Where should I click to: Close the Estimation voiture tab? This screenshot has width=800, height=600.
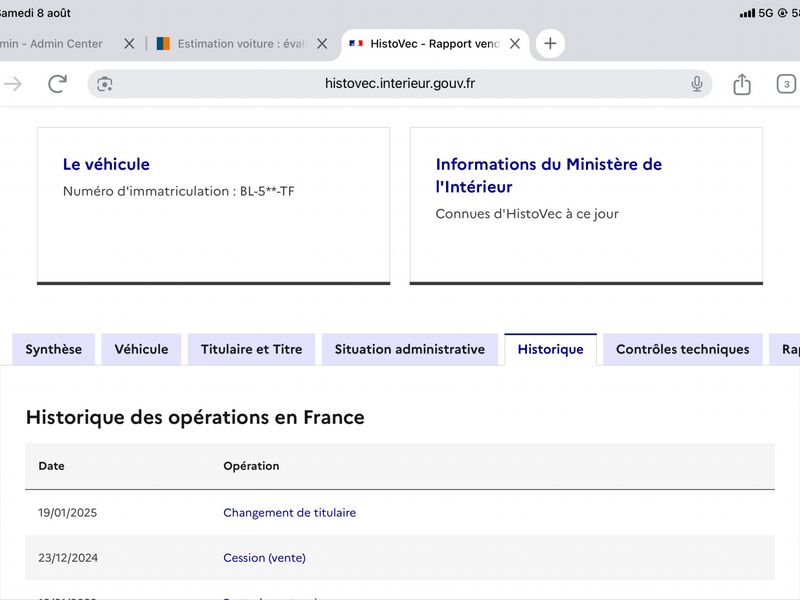[322, 44]
